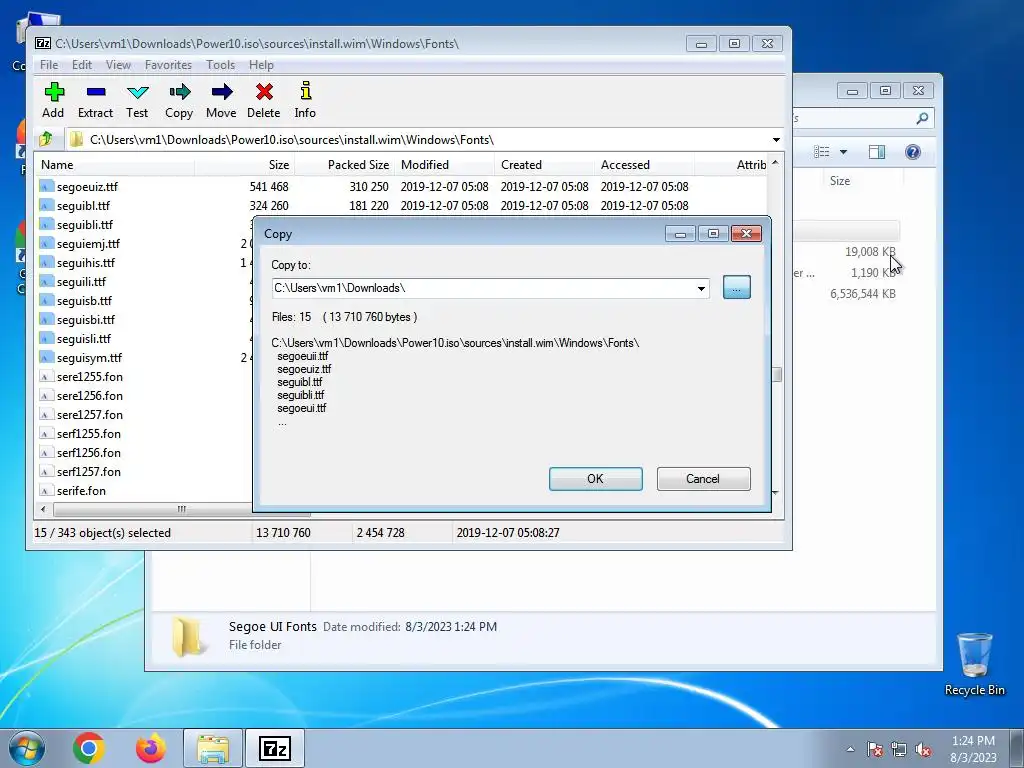Click the 6,536,544 KB entry in Explorer

863,294
